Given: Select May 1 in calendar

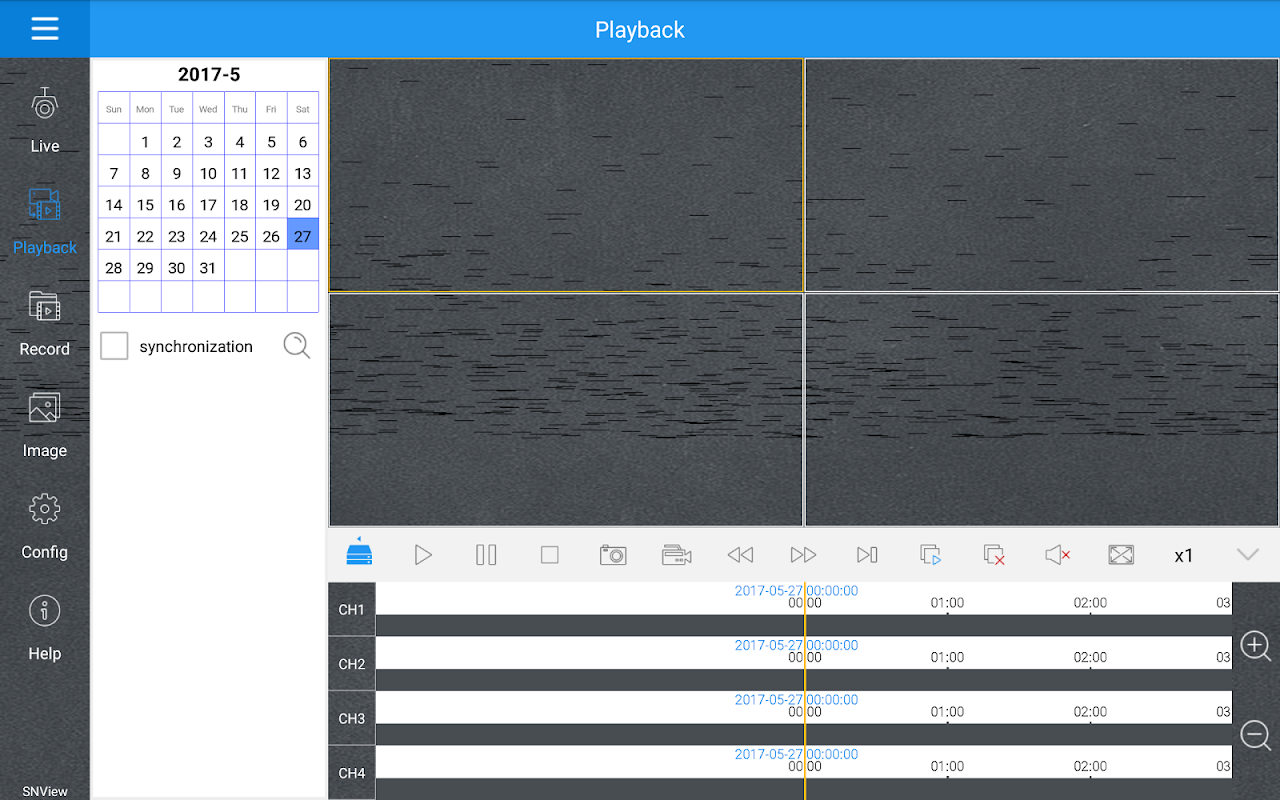Looking at the screenshot, I should click(145, 142).
